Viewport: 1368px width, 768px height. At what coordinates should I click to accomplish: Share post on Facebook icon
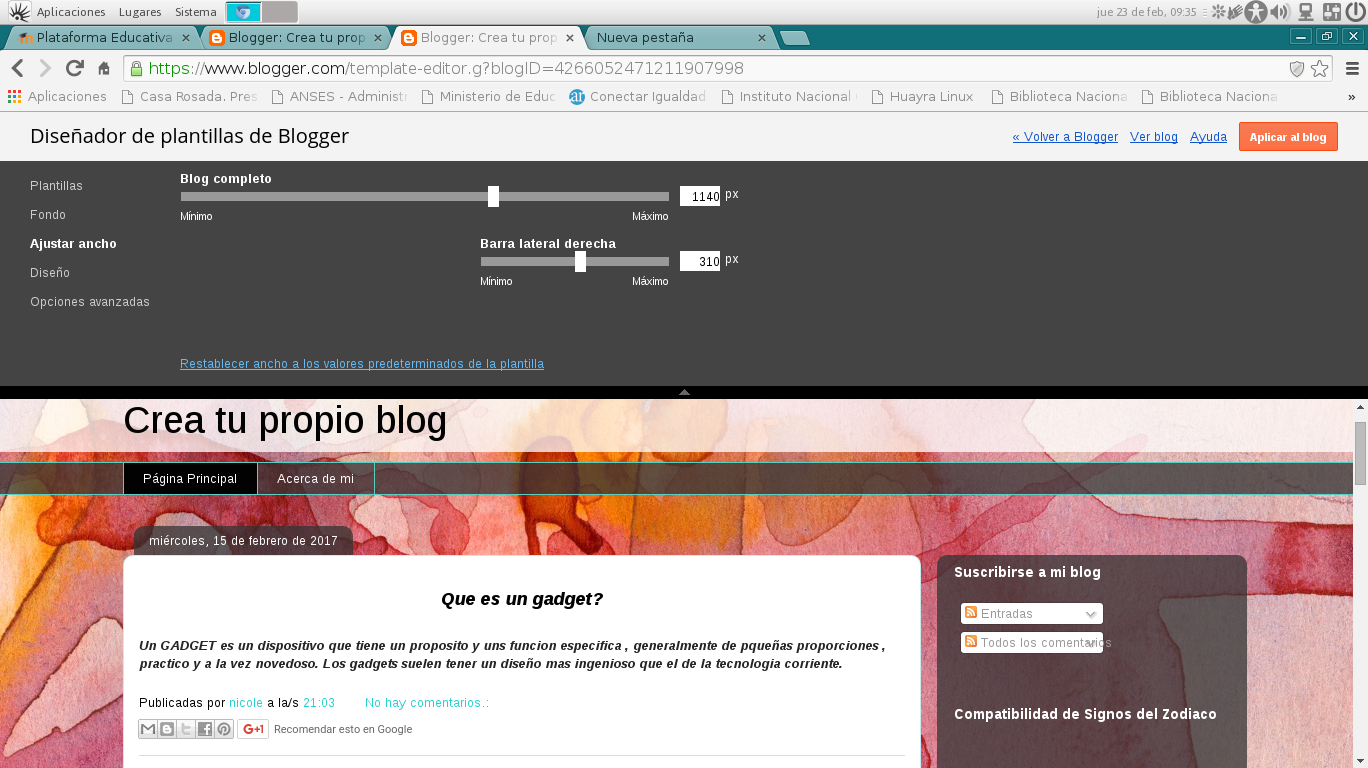(205, 729)
